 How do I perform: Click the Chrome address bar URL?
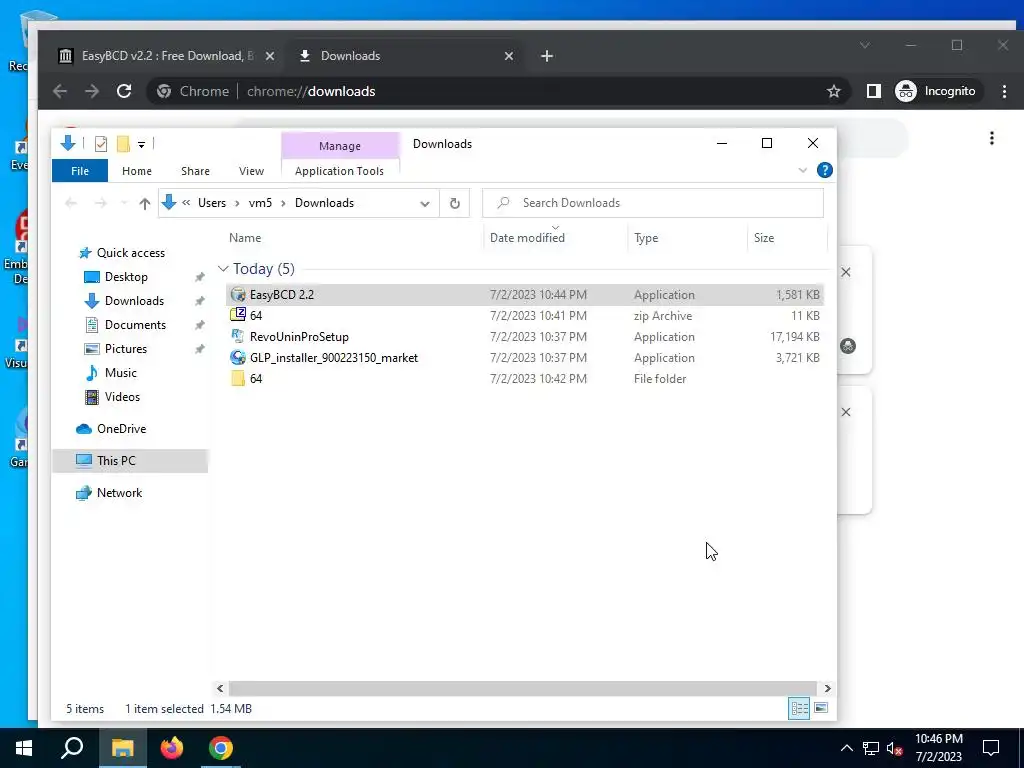pos(311,91)
